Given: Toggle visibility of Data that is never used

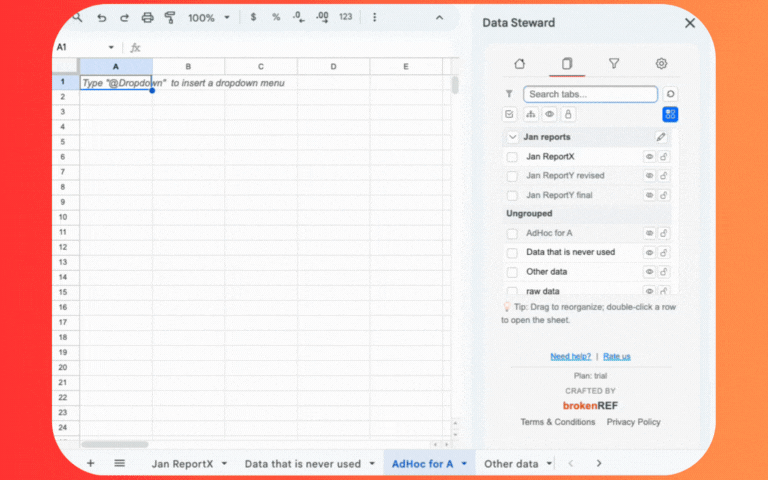Looking at the screenshot, I should (649, 252).
